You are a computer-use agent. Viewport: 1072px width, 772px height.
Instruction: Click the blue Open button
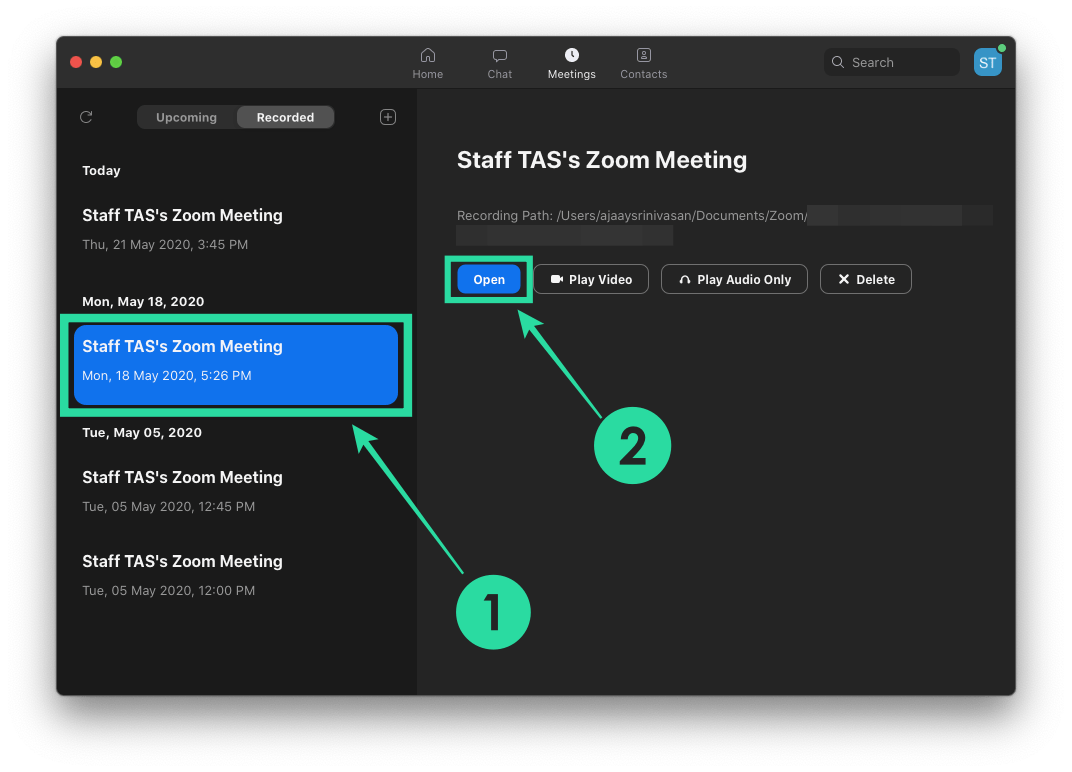489,279
